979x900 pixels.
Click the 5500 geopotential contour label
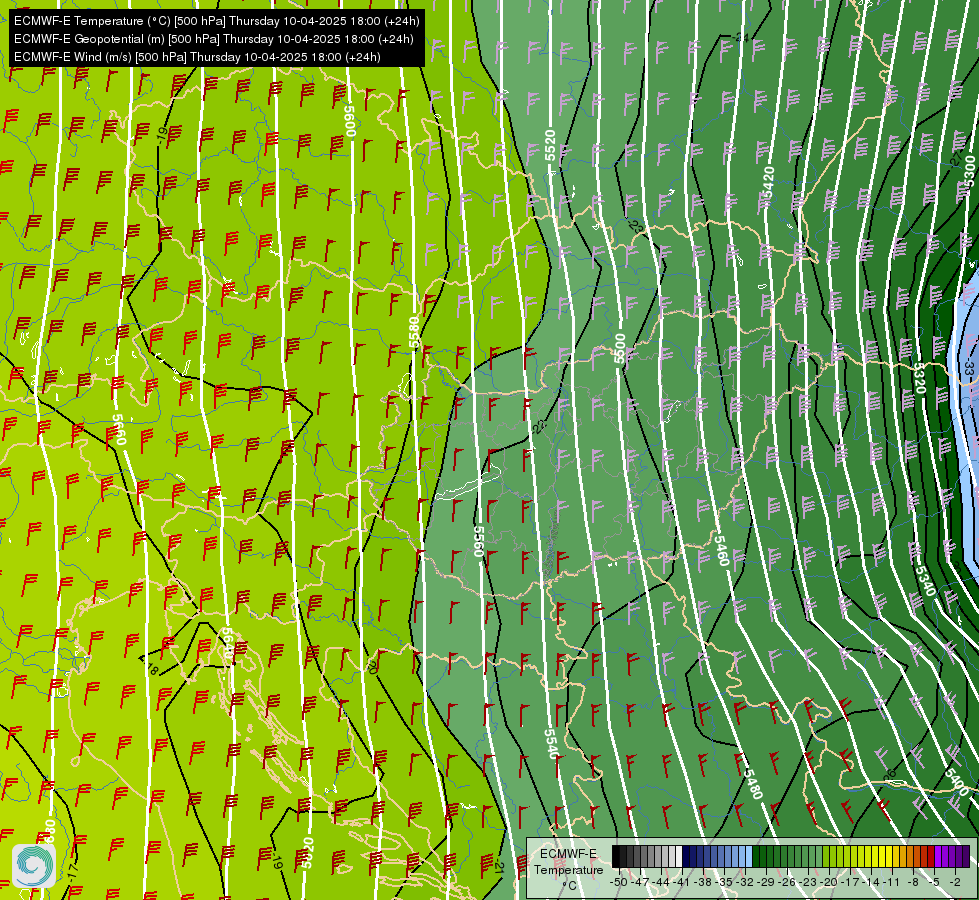coord(619,349)
